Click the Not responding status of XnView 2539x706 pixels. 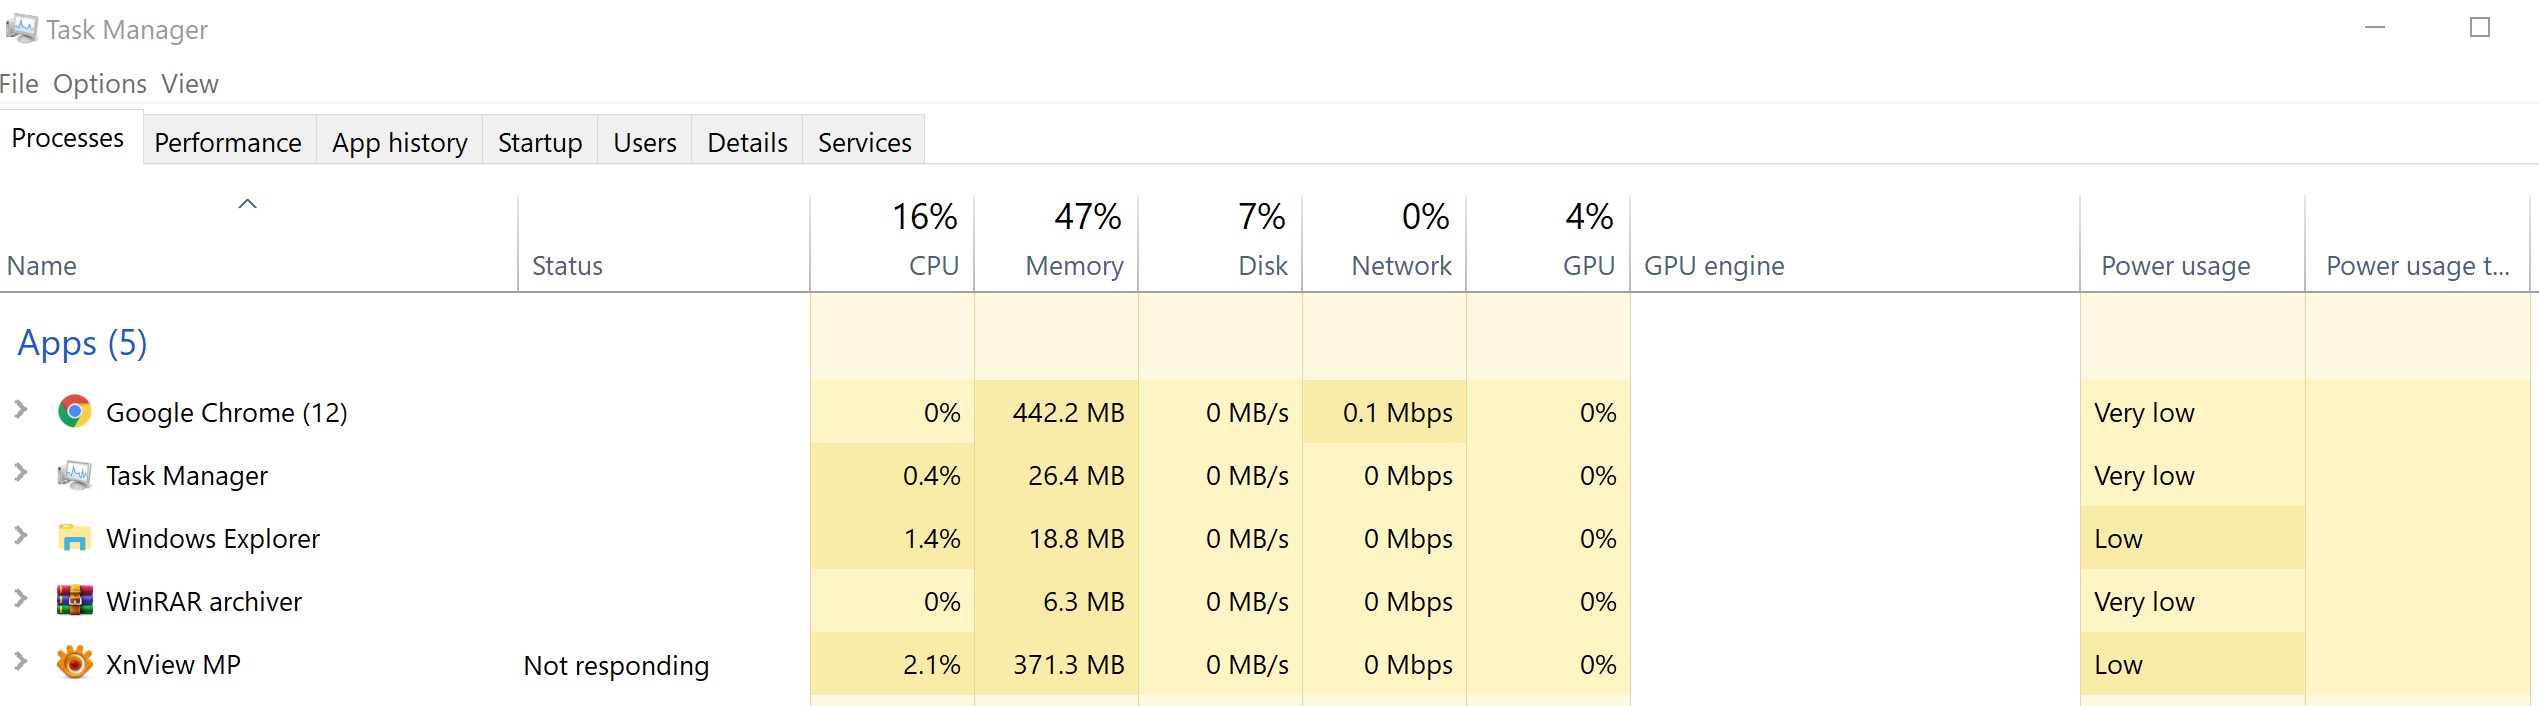616,665
